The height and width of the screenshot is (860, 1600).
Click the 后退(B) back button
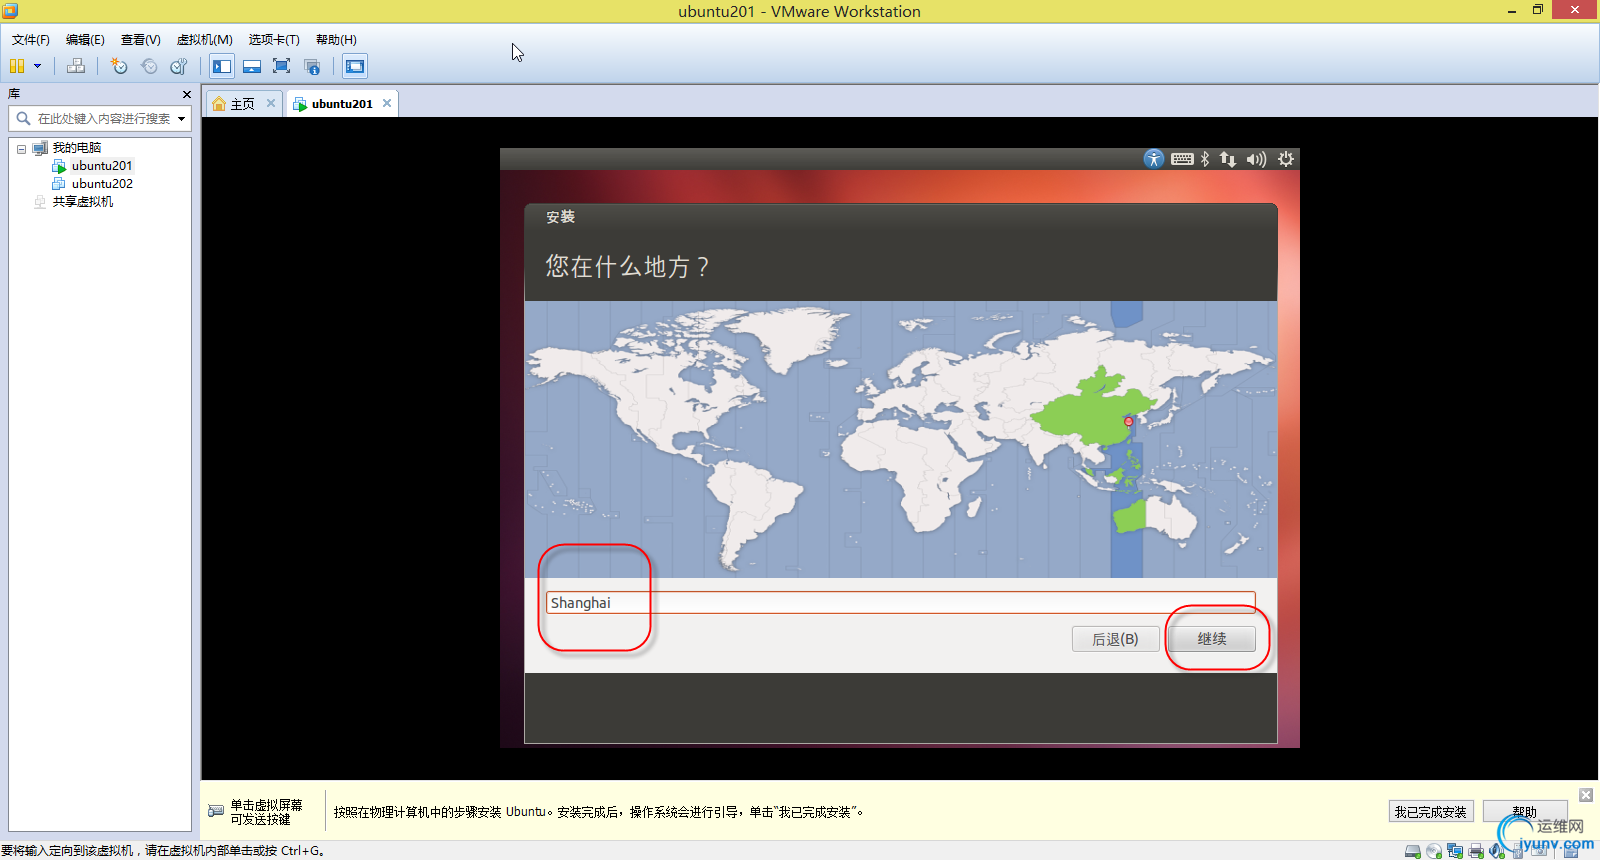1116,639
